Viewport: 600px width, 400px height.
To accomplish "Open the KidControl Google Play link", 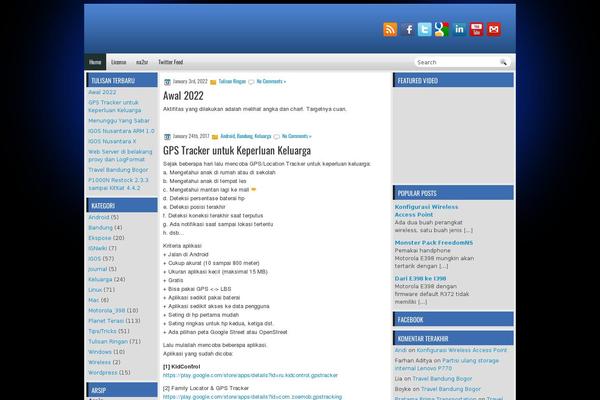I will 250,375.
